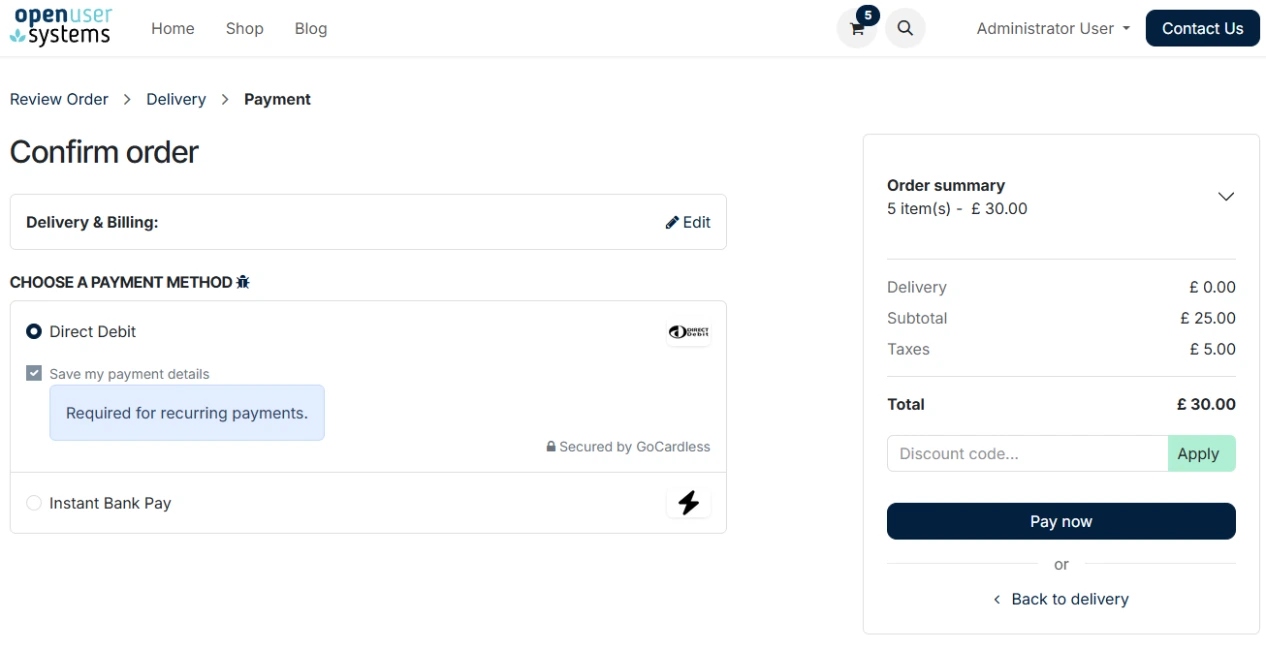Open the Blog menu item

[311, 29]
